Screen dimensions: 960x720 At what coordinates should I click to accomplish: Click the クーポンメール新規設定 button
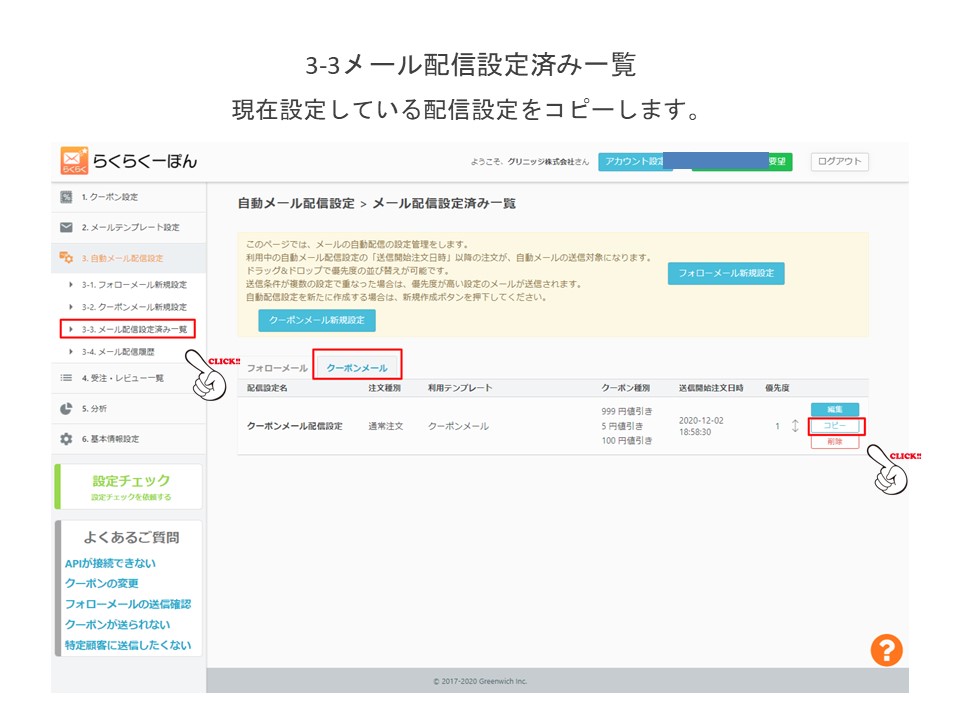[x=317, y=320]
